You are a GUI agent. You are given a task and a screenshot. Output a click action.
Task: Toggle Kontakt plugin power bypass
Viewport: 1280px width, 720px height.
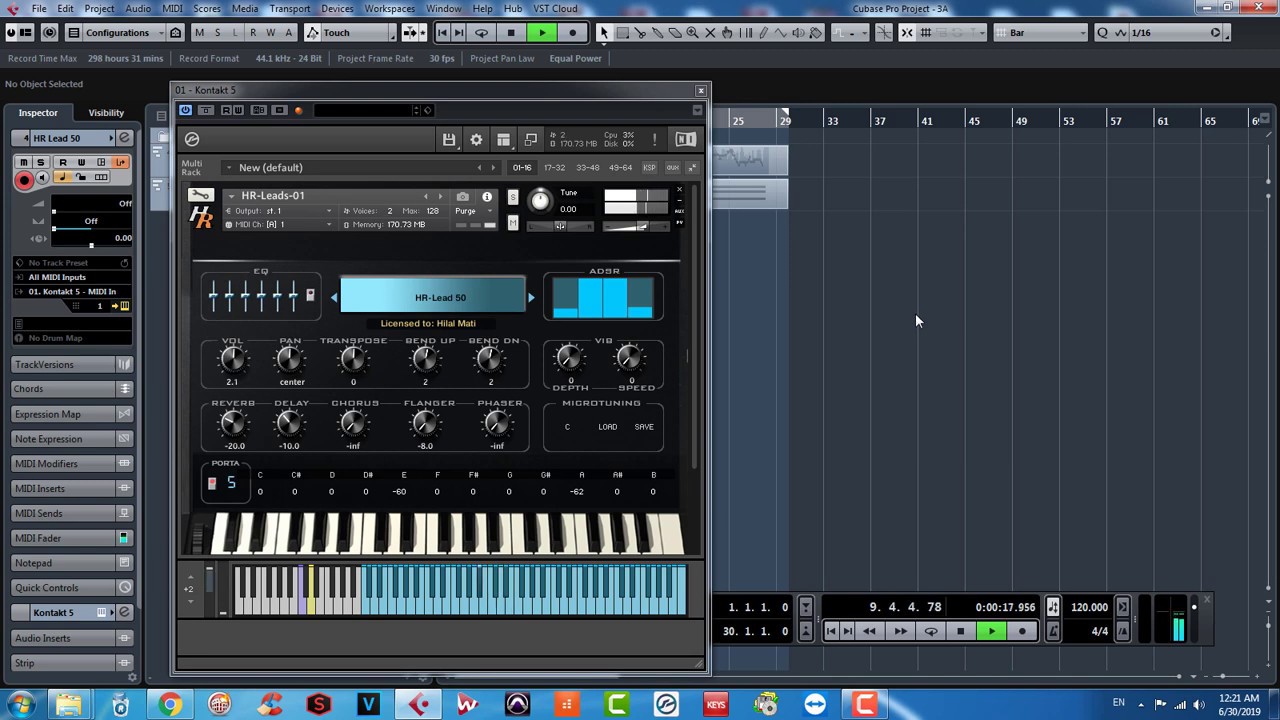(x=185, y=110)
